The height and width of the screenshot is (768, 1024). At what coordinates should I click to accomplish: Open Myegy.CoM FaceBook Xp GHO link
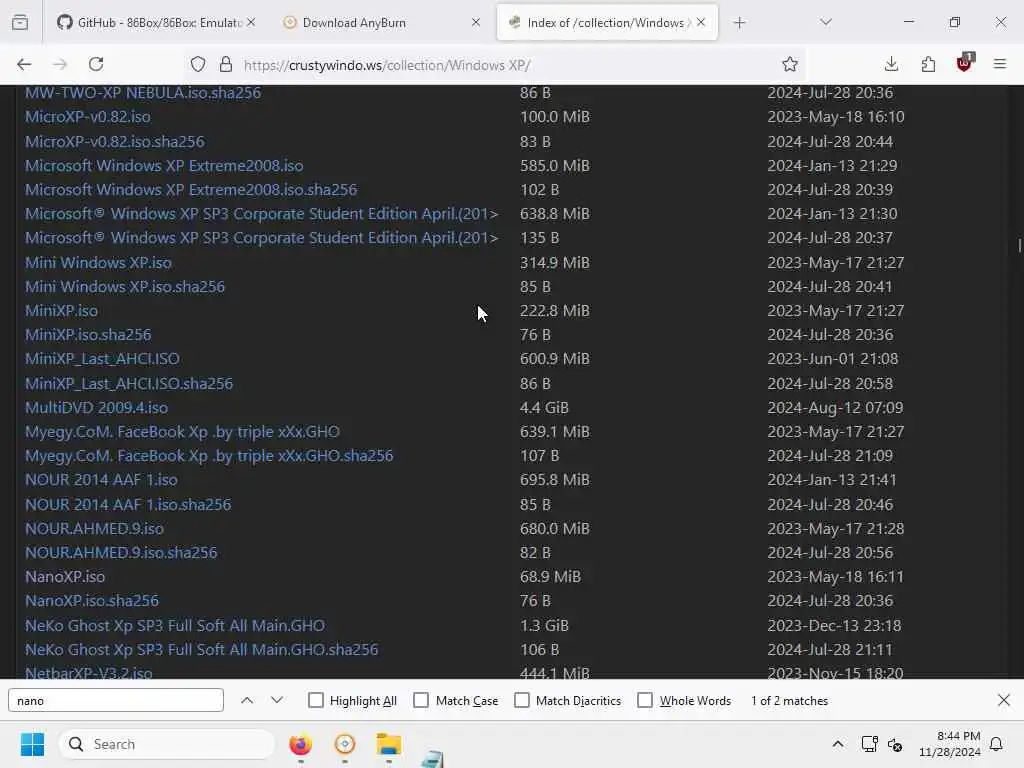(182, 432)
